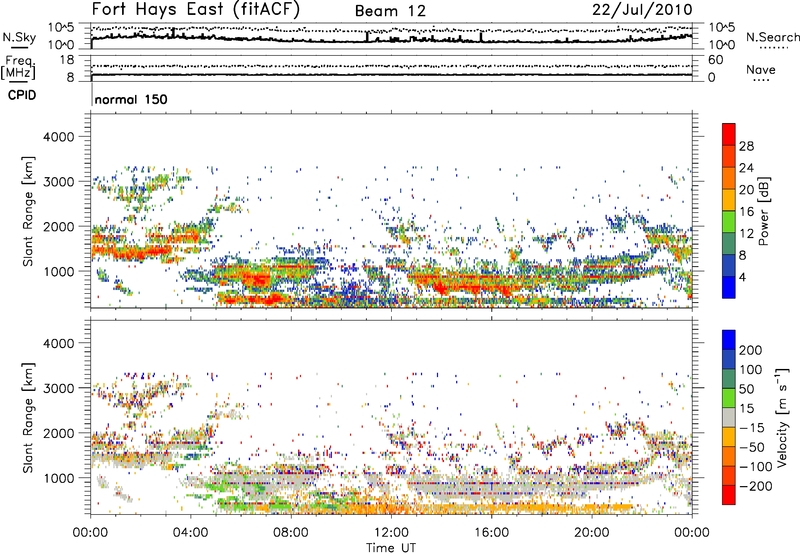Click the "Power [dB]" colorbar title
The width and height of the screenshot is (800, 554).
tap(763, 211)
